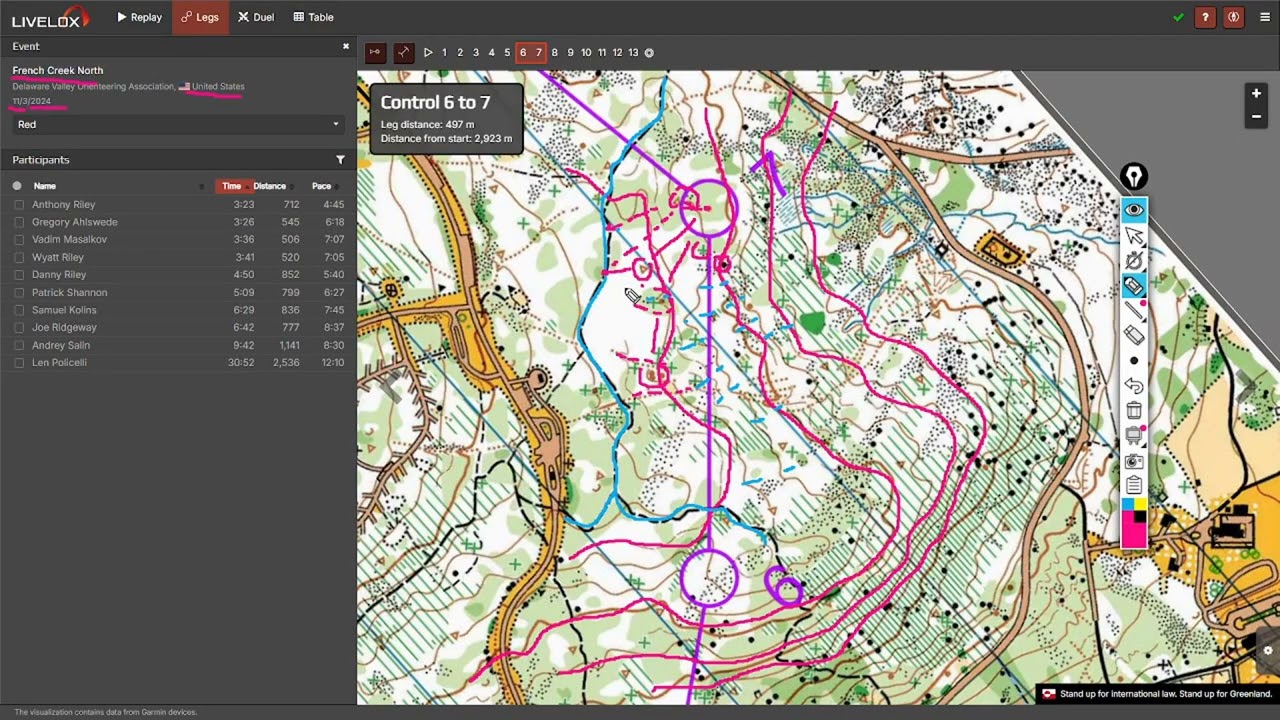Click the Greenland banner message
1280x720 pixels.
[x=1158, y=694]
